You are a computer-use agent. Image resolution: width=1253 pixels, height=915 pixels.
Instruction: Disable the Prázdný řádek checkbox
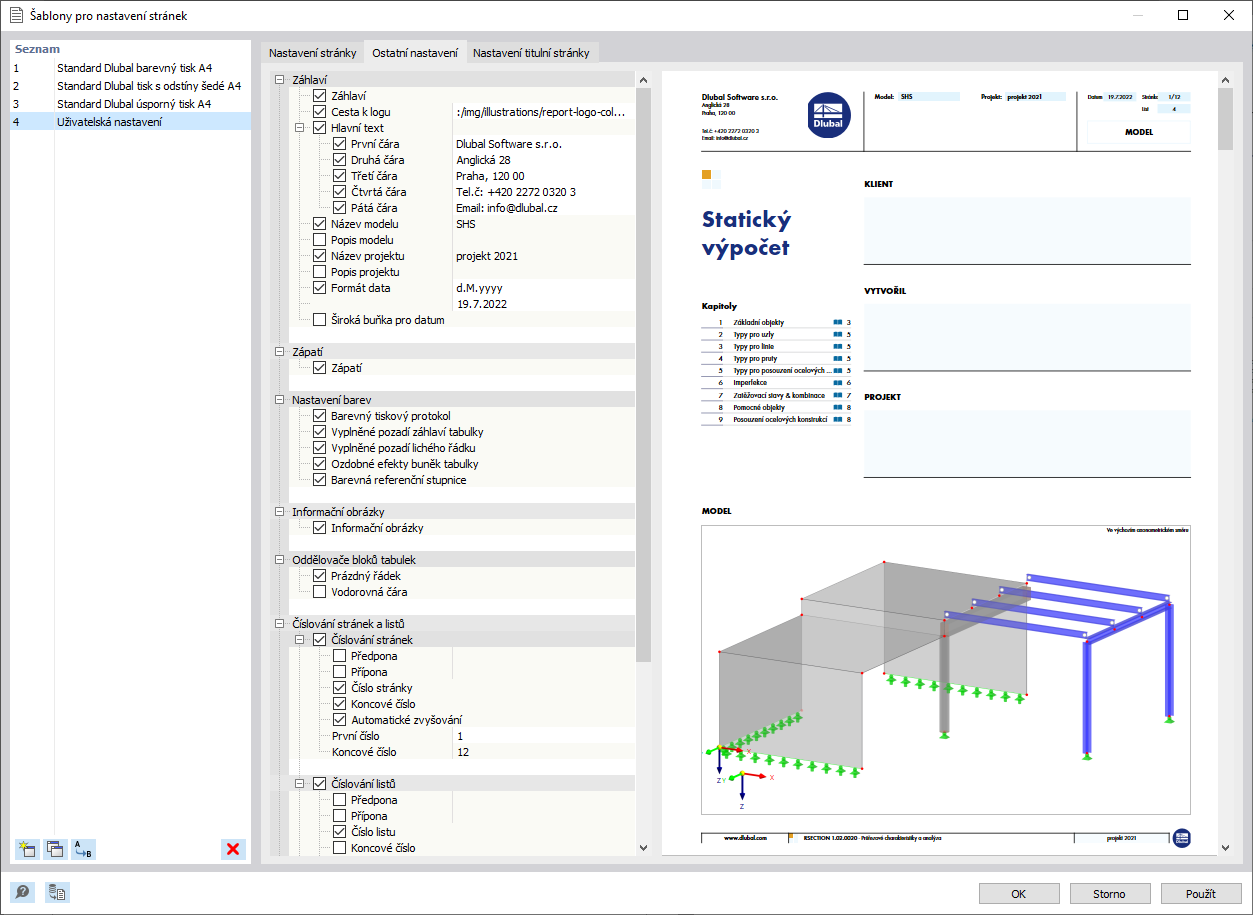point(320,576)
